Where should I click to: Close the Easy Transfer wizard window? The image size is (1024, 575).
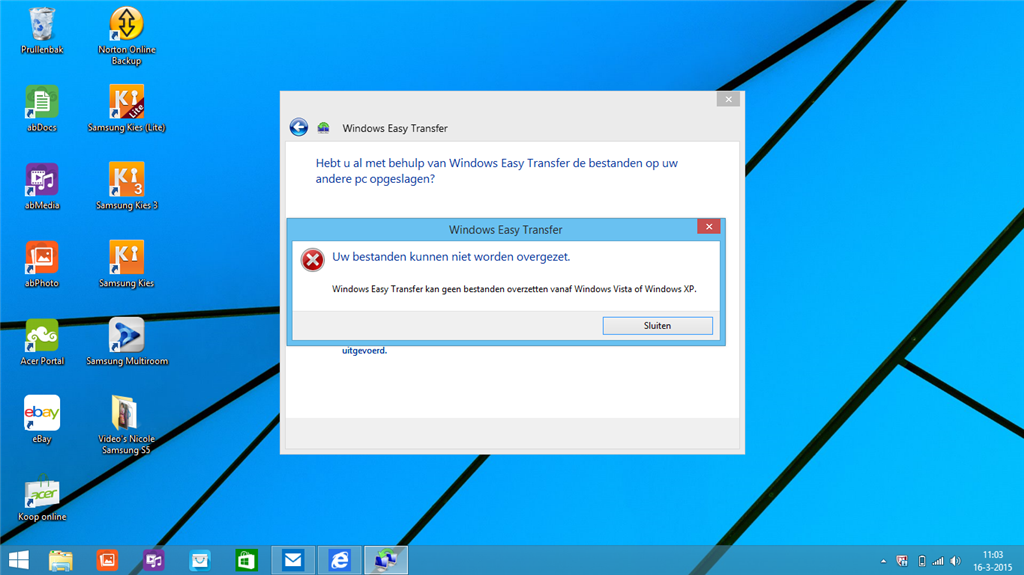click(x=728, y=99)
